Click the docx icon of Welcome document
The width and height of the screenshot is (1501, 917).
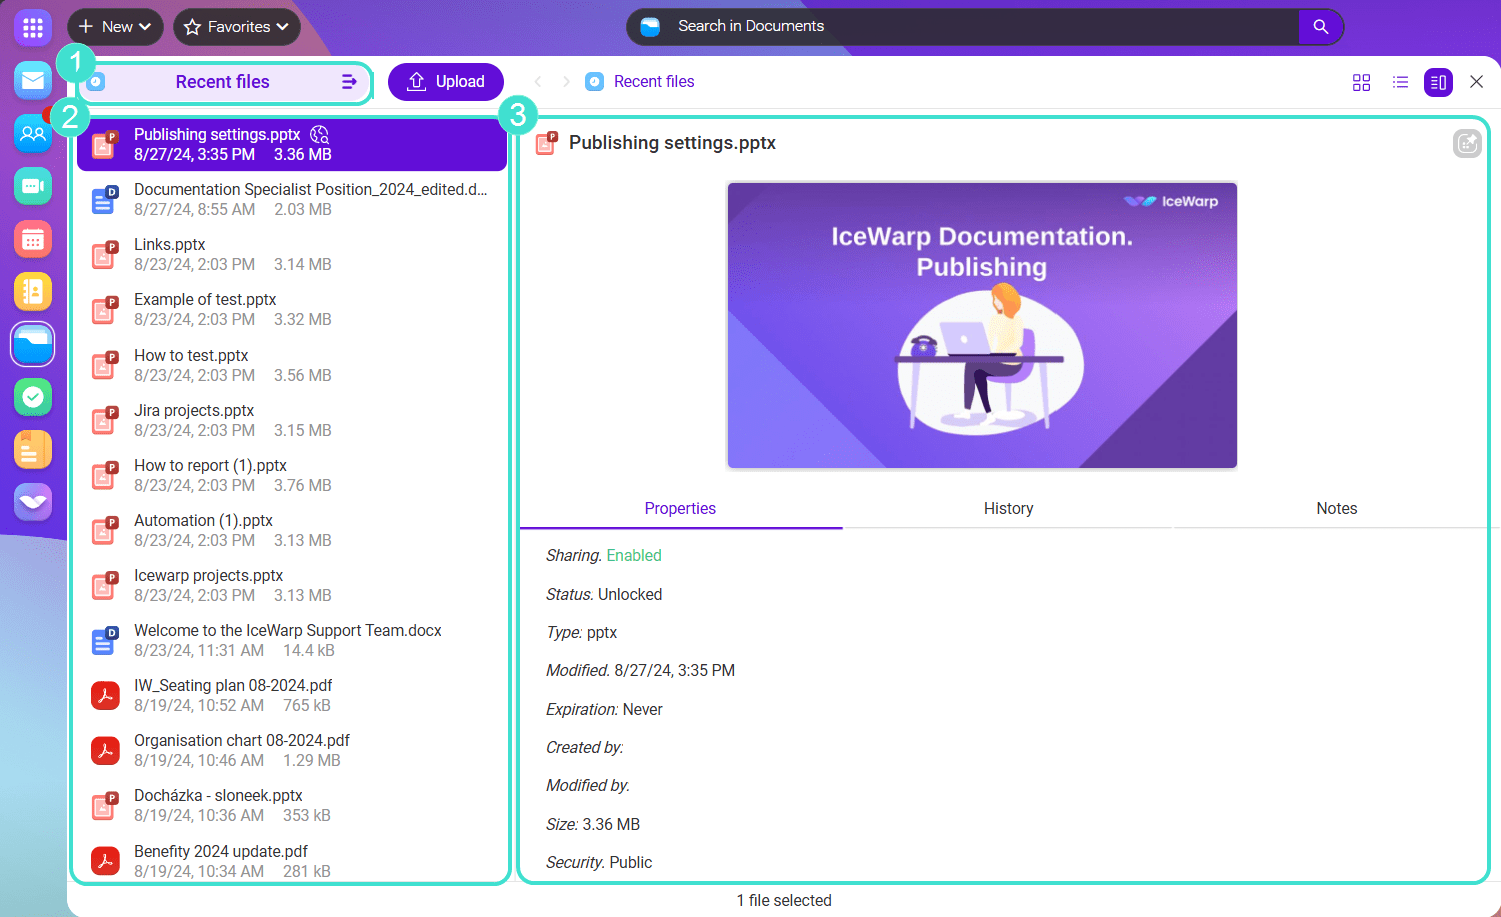tap(105, 640)
